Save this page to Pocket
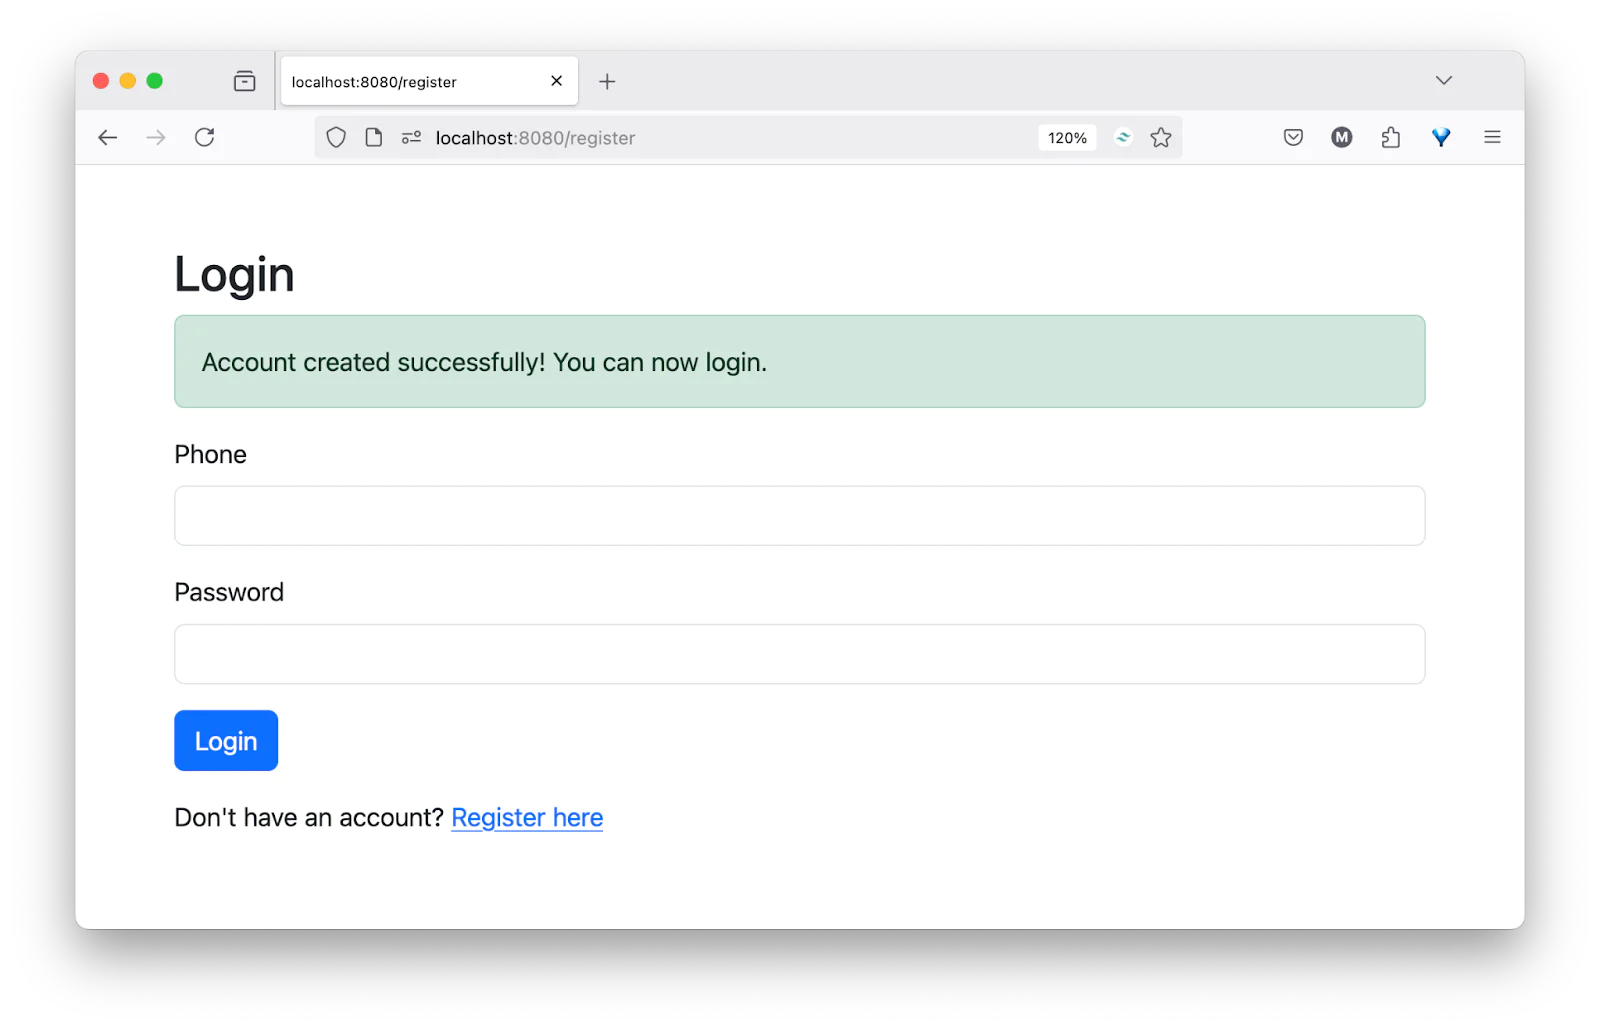Viewport: 1600px width, 1029px height. (1292, 137)
